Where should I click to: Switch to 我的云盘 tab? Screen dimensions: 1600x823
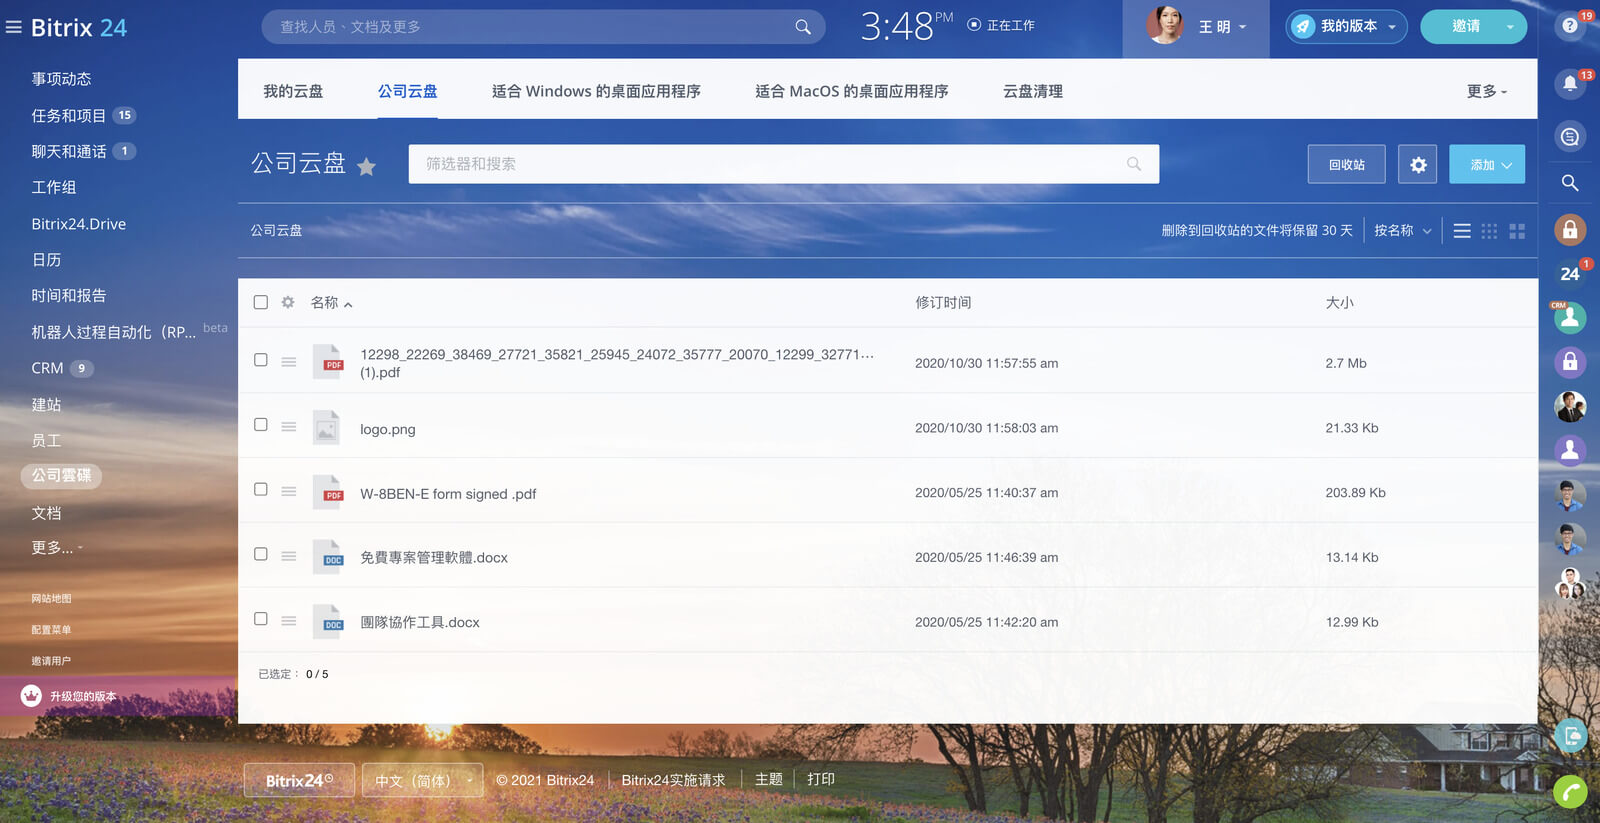pyautogui.click(x=293, y=91)
